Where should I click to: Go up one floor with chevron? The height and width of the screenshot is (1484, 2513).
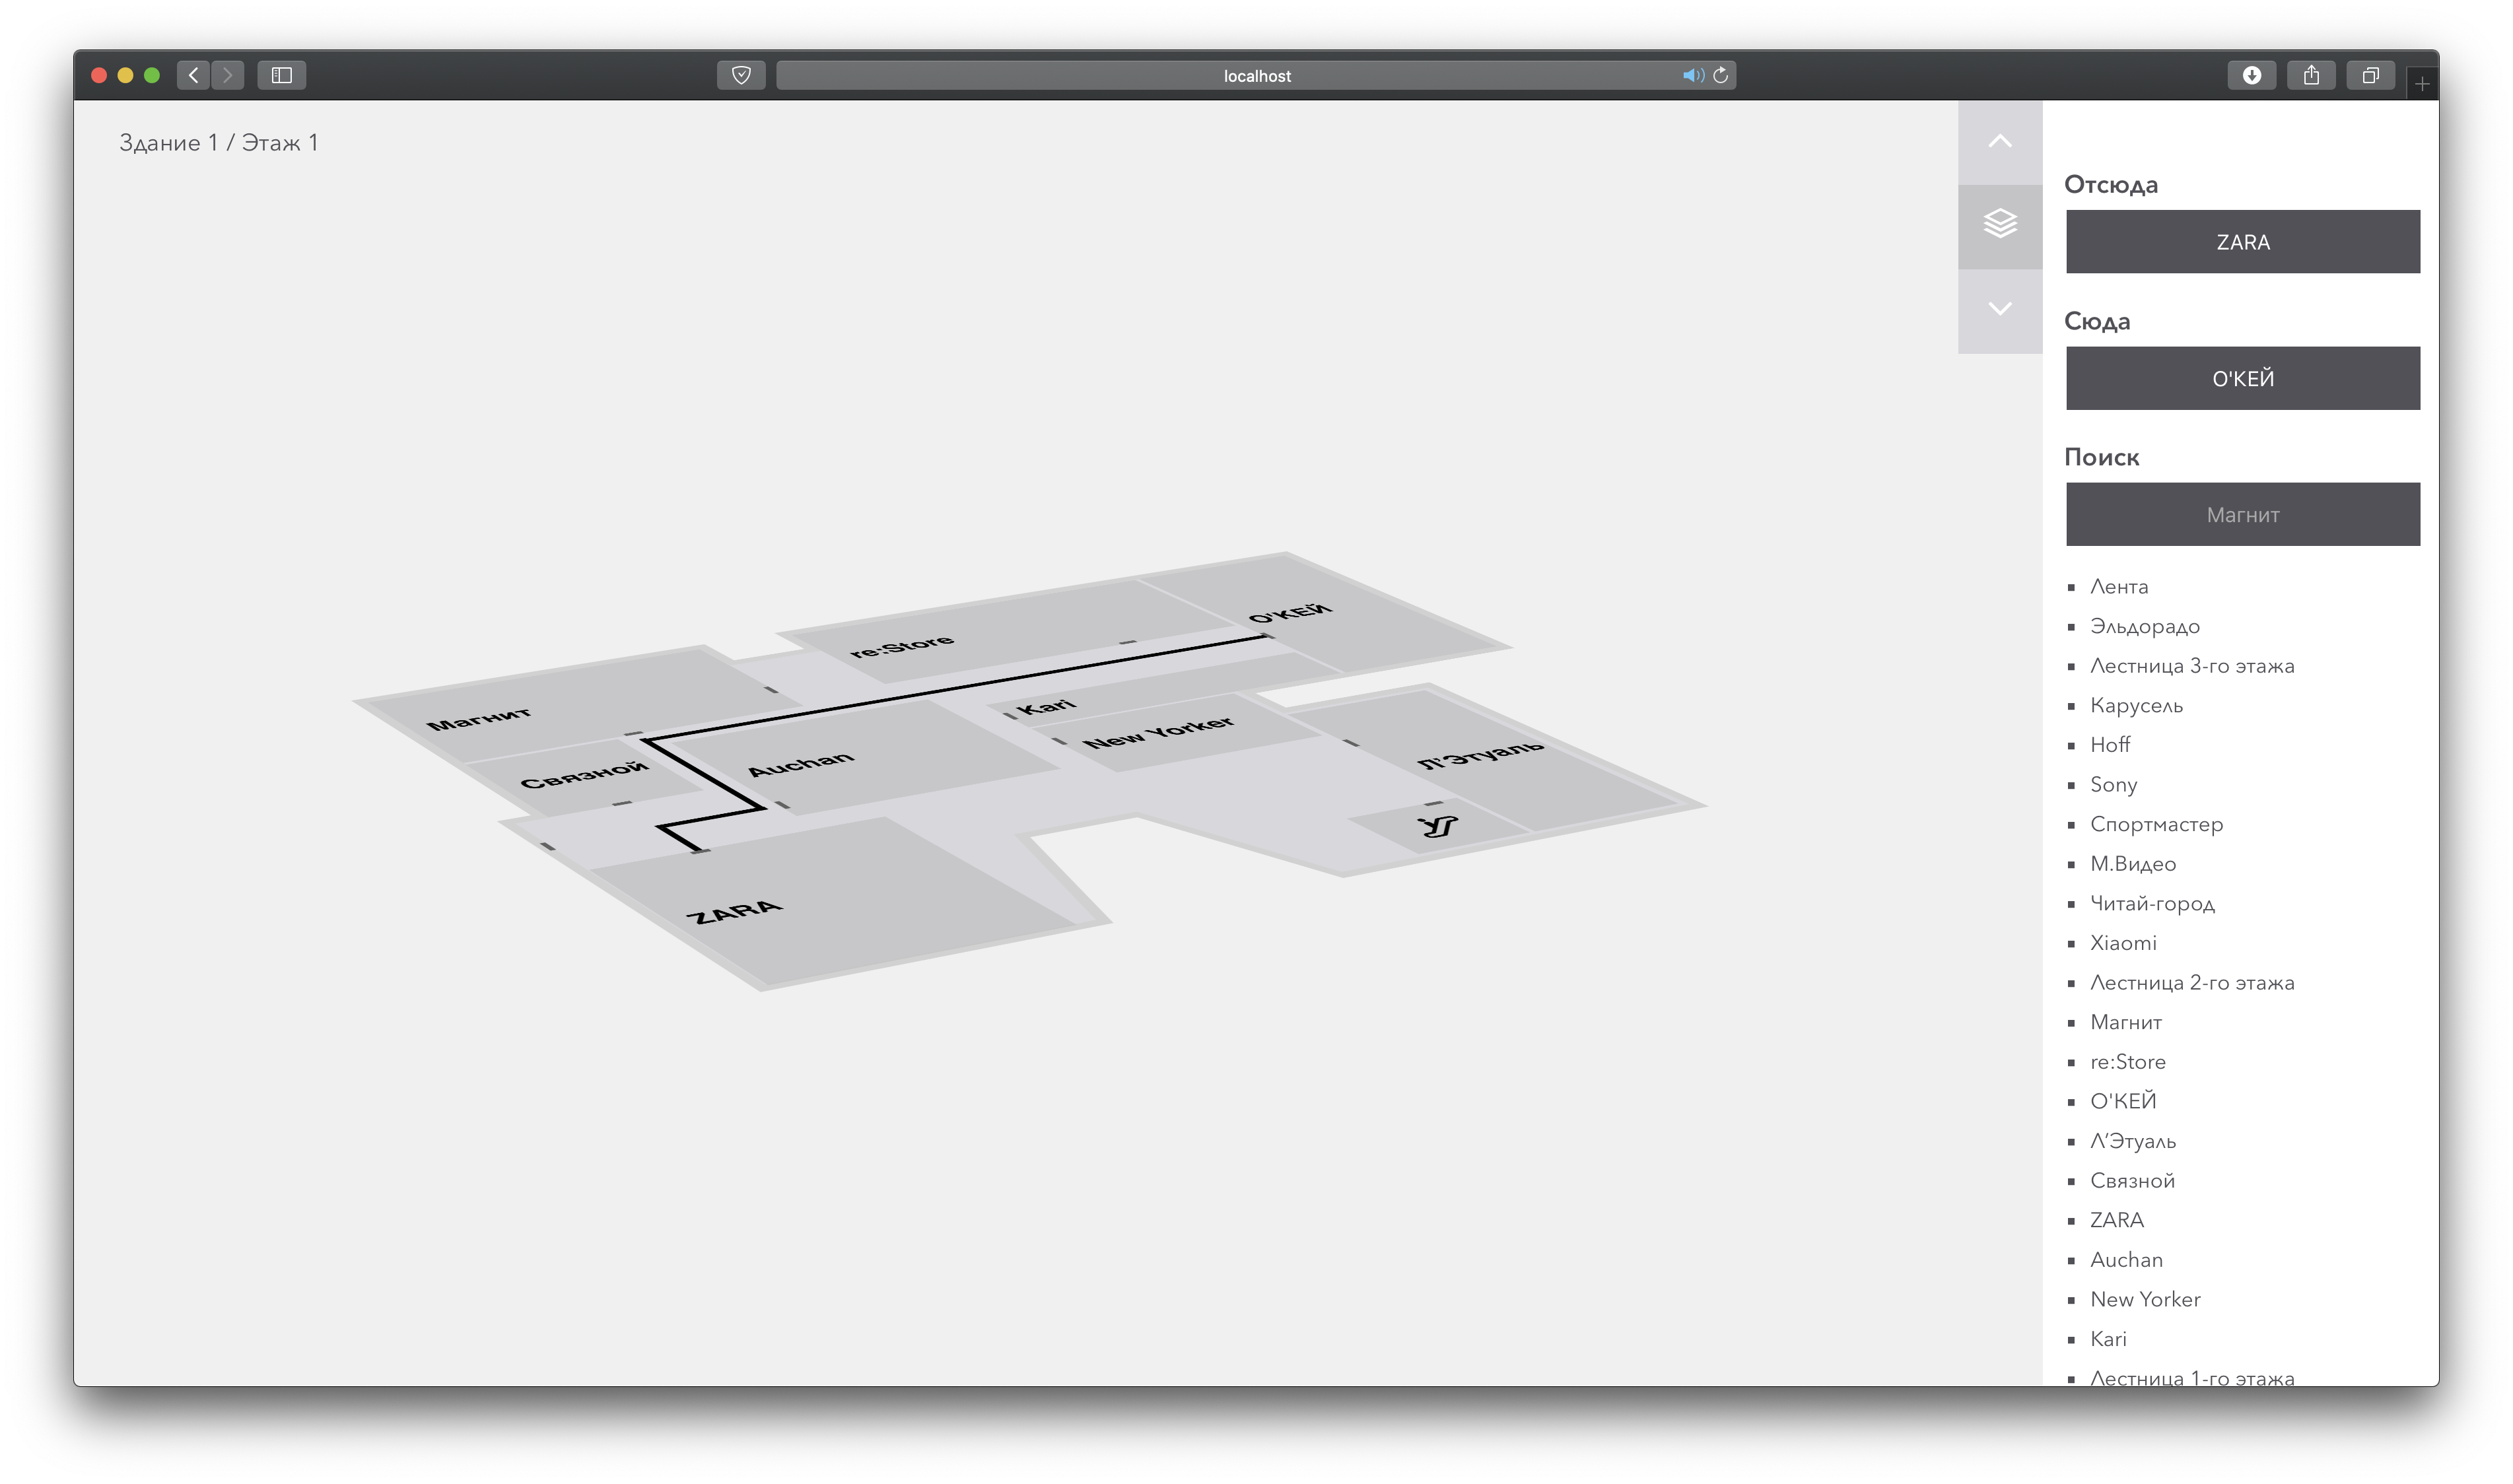point(1999,141)
